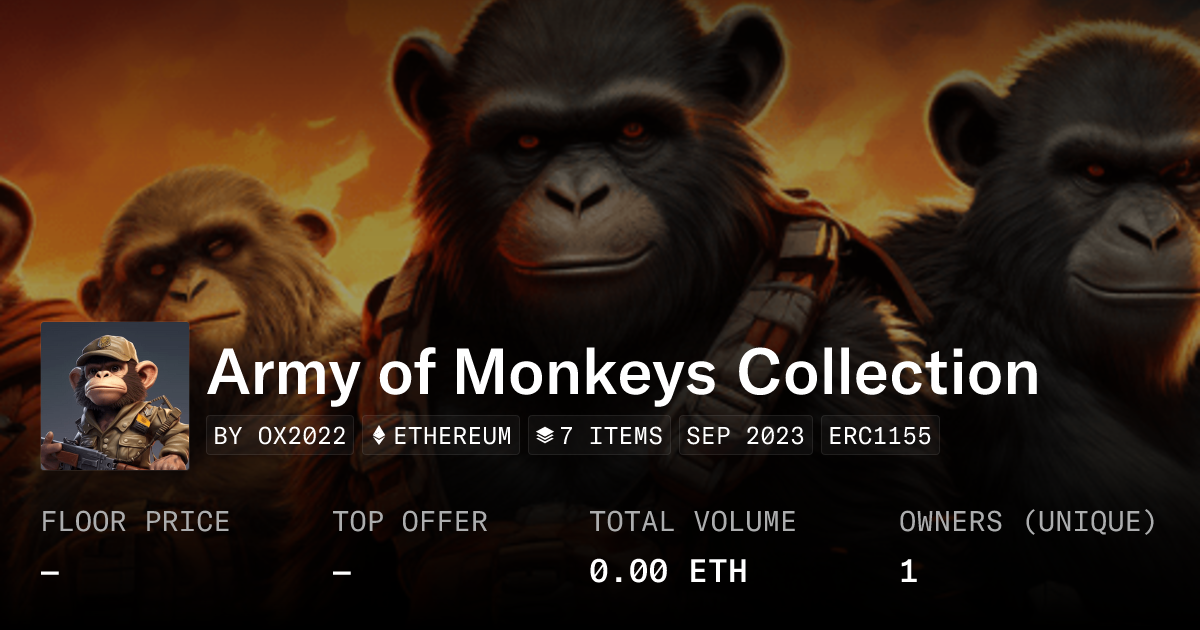The width and height of the screenshot is (1200, 630).
Task: Click the 0.00 ETH volume value
Action: click(x=668, y=572)
